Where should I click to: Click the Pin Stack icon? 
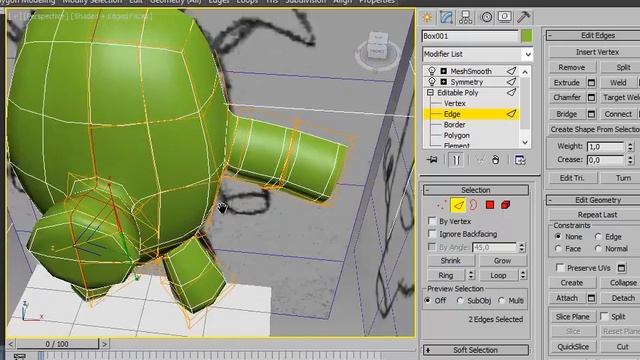point(432,160)
